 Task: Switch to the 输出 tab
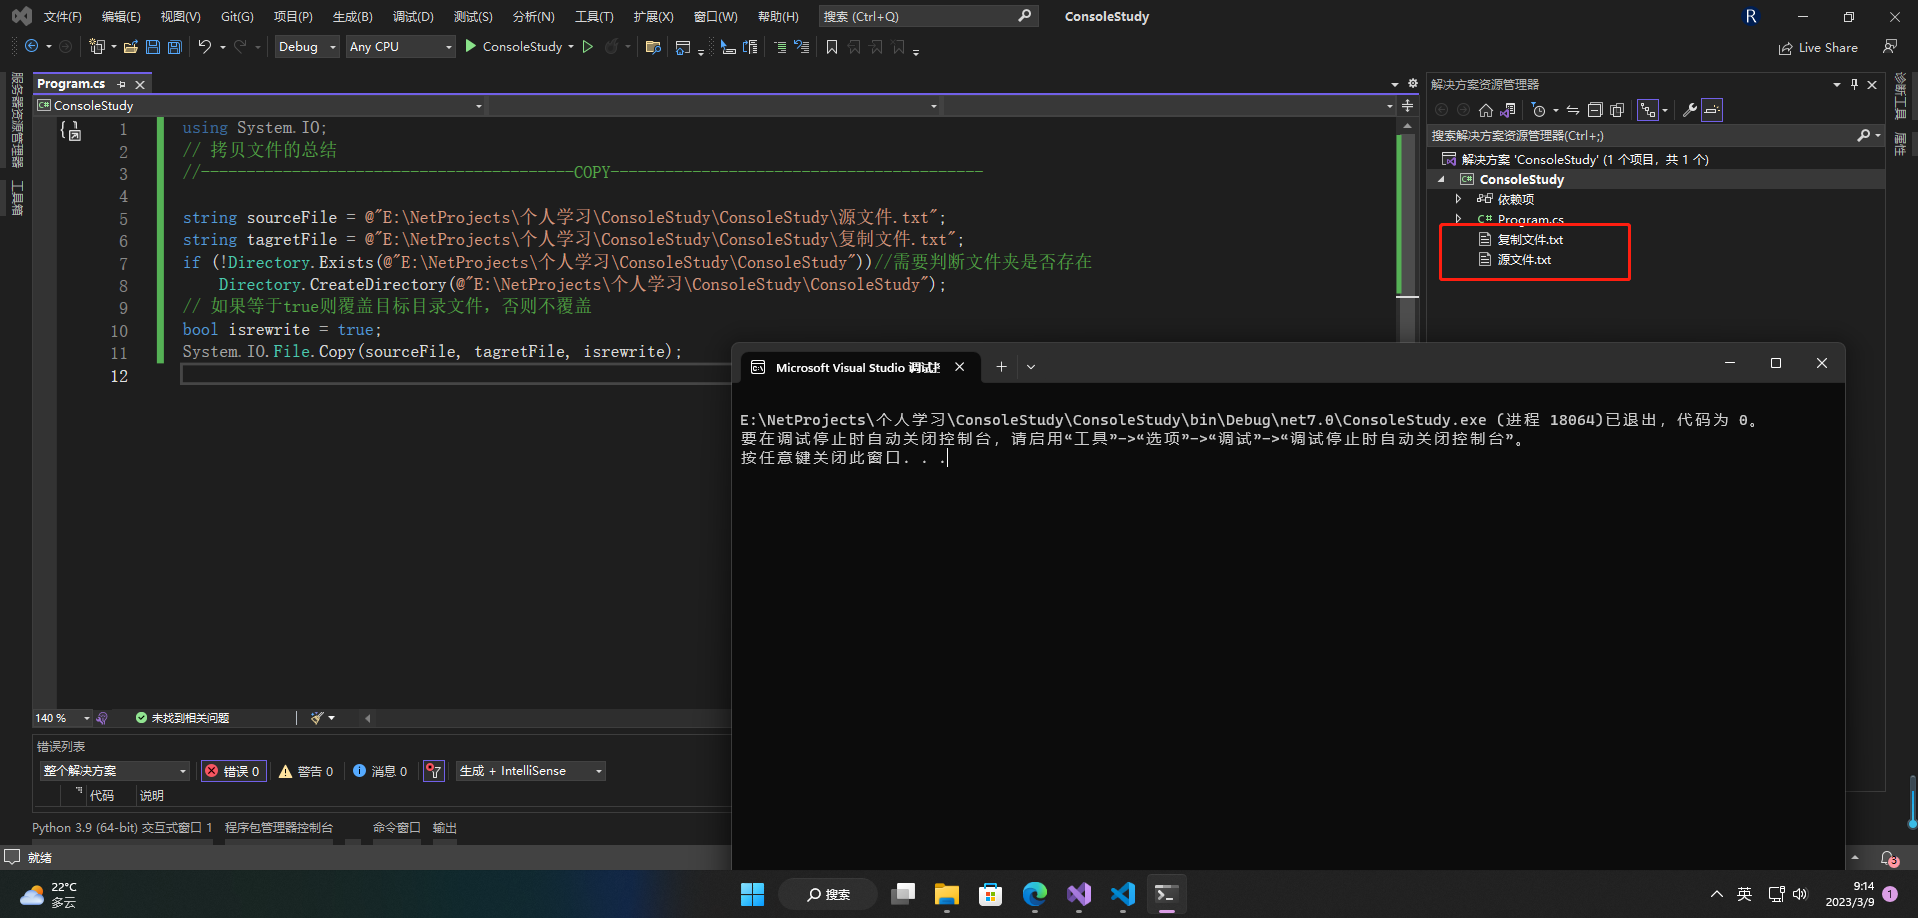(444, 828)
